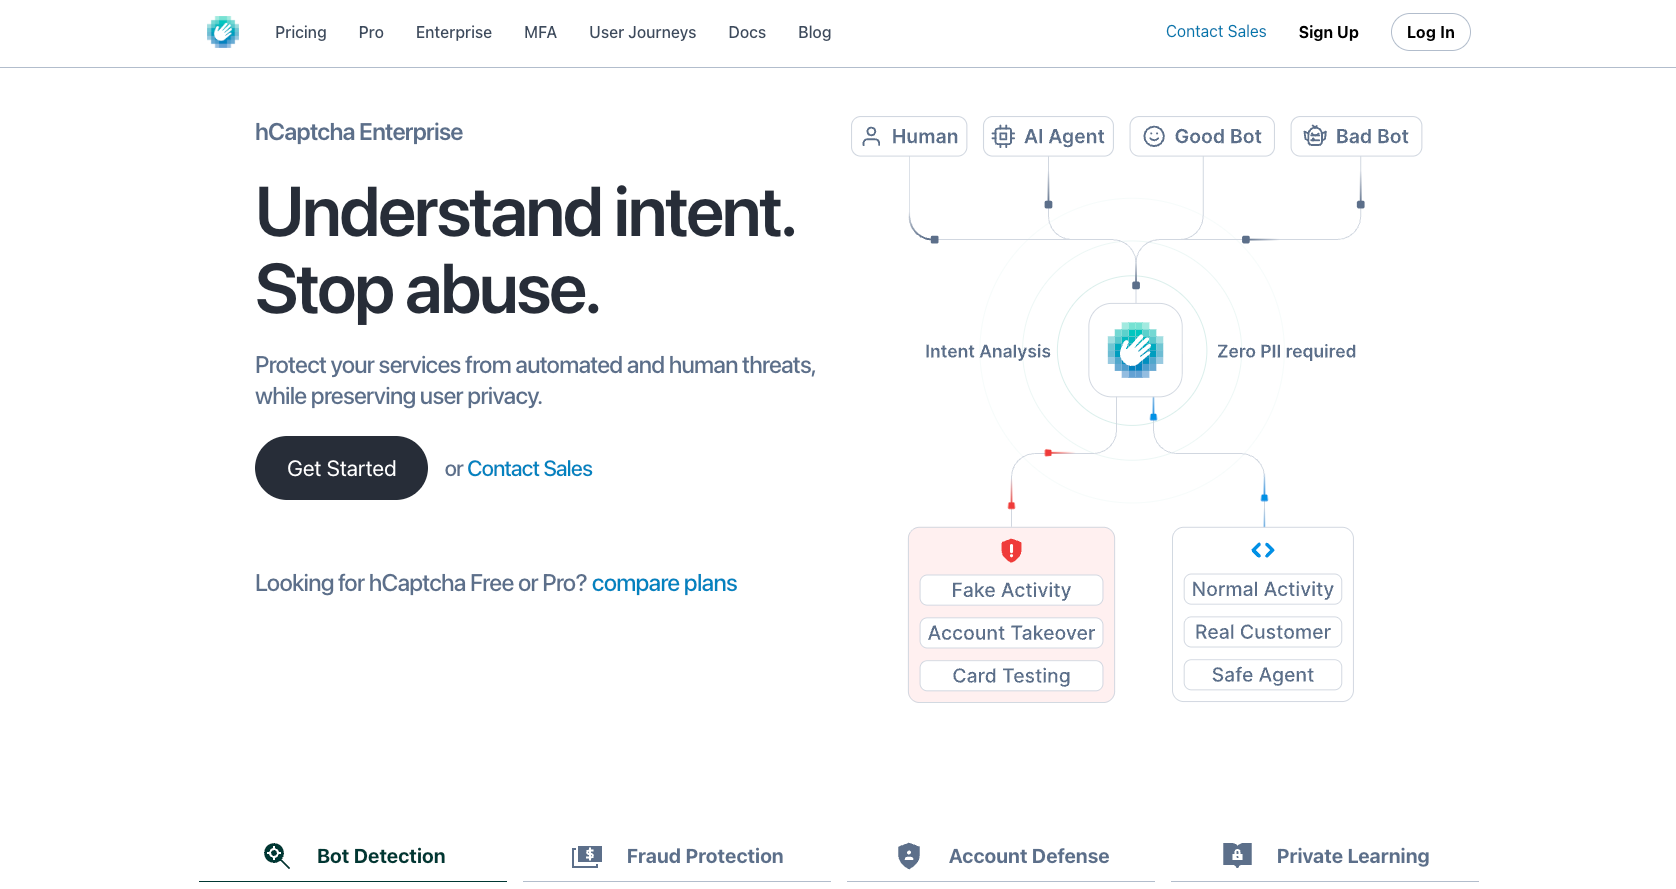Click the red shield alert icon

[x=1011, y=550]
